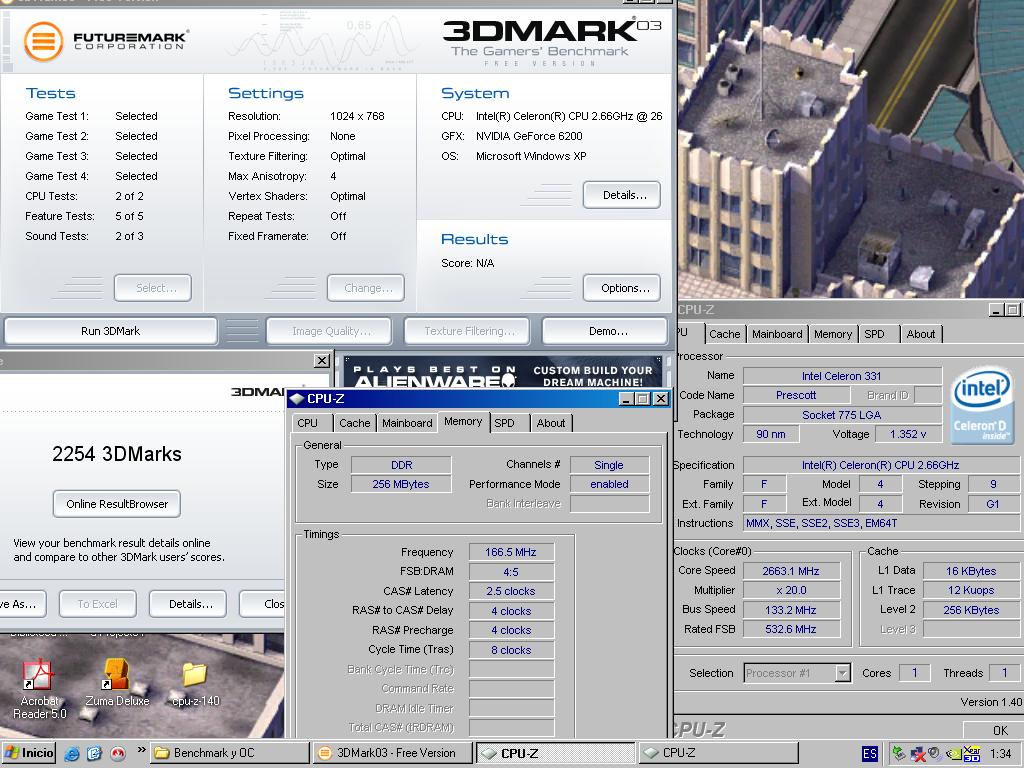Open the cpu-z-140 desktop folder
The image size is (1024, 768).
[195, 684]
